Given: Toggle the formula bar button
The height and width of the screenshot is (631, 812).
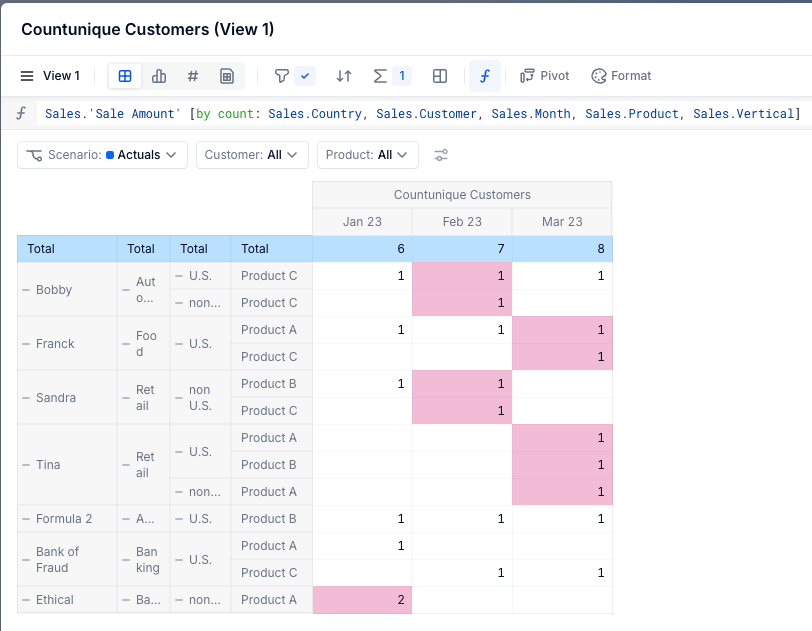Looking at the screenshot, I should coord(485,76).
